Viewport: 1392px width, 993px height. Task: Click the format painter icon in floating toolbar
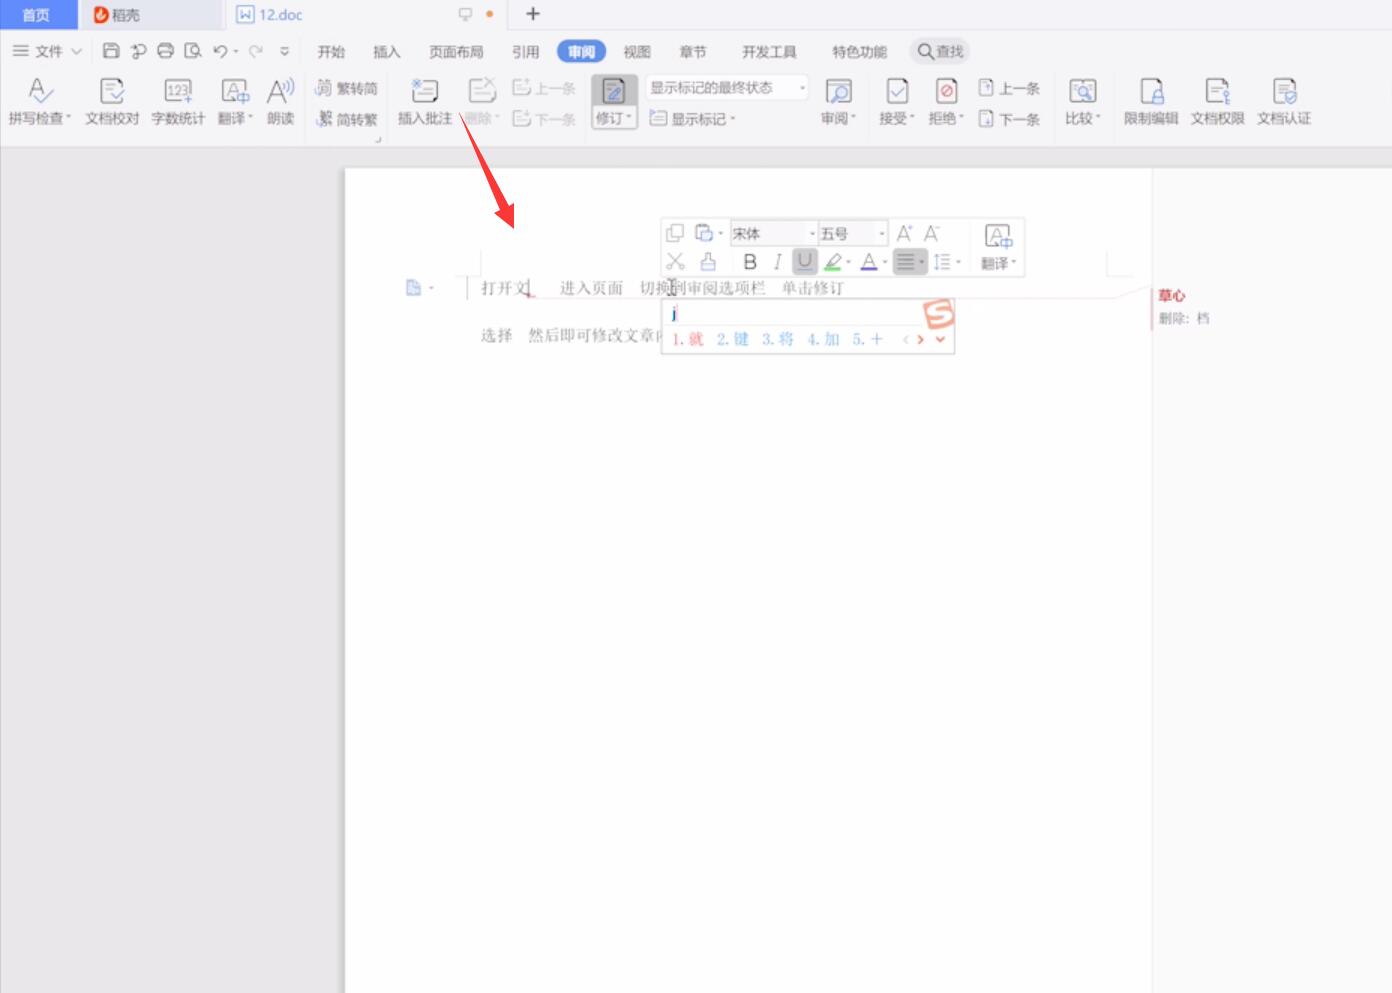(708, 262)
